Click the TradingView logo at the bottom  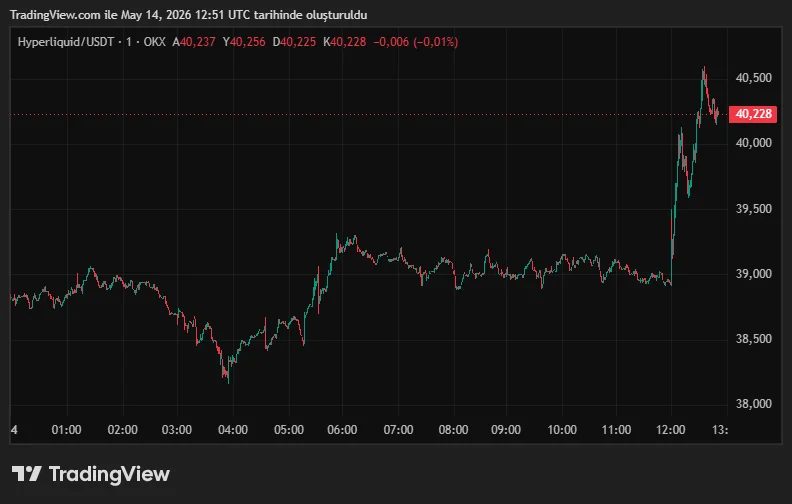(91, 474)
